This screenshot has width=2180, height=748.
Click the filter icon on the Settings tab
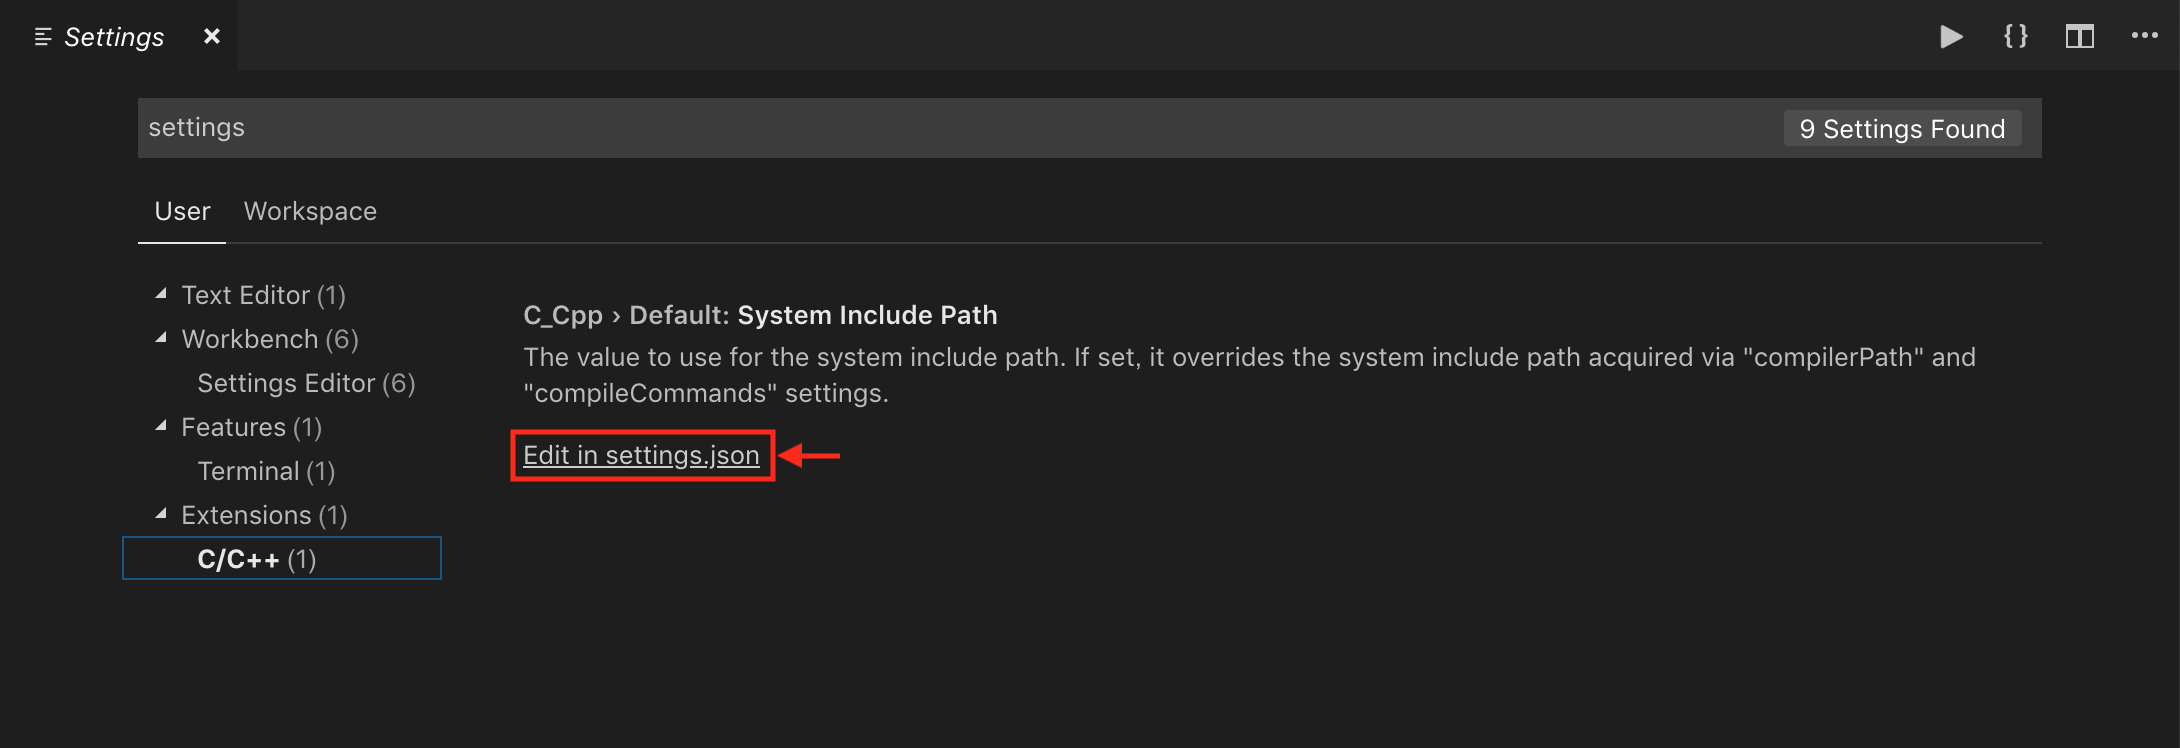click(x=42, y=36)
